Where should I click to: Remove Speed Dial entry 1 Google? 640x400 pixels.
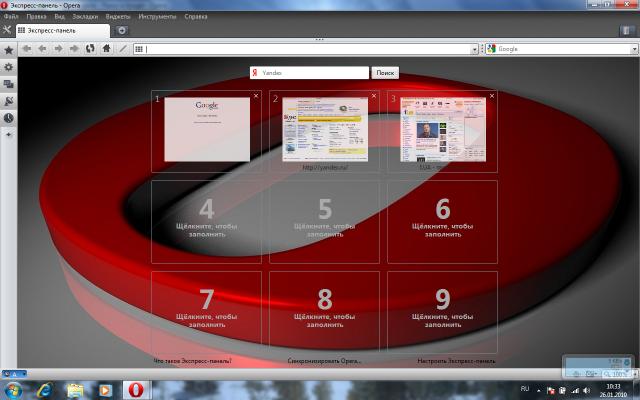pyautogui.click(x=256, y=96)
